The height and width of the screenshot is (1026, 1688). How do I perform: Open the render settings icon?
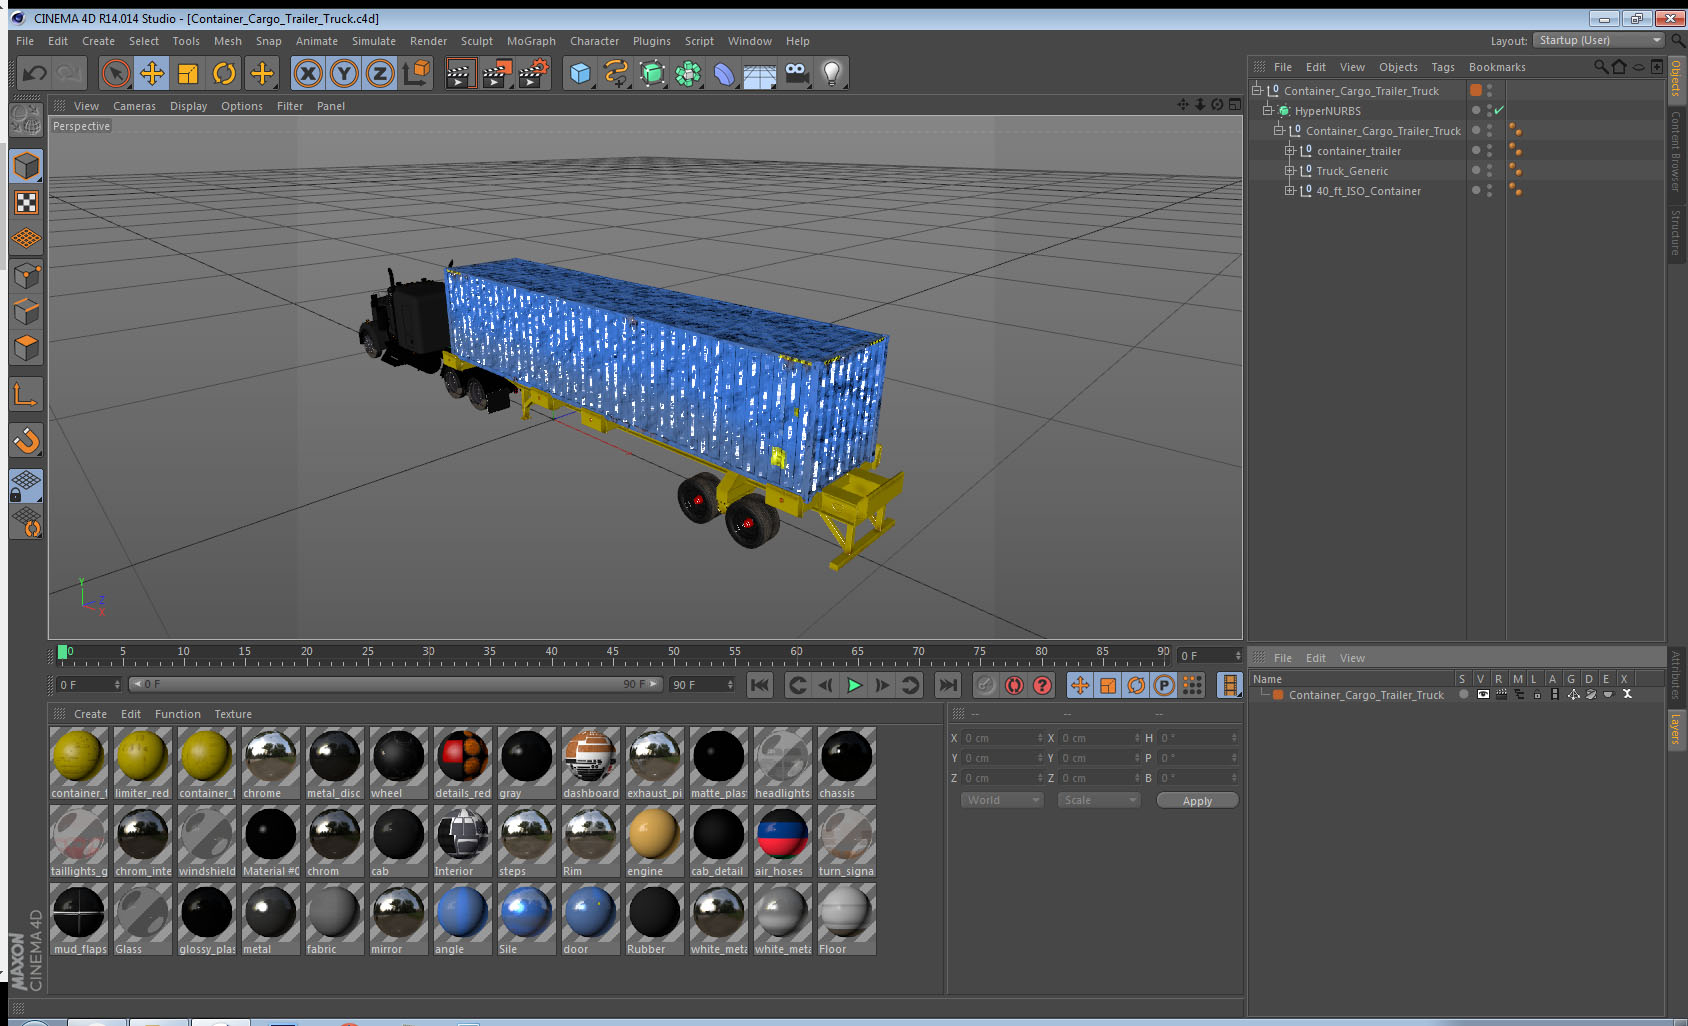tap(533, 73)
